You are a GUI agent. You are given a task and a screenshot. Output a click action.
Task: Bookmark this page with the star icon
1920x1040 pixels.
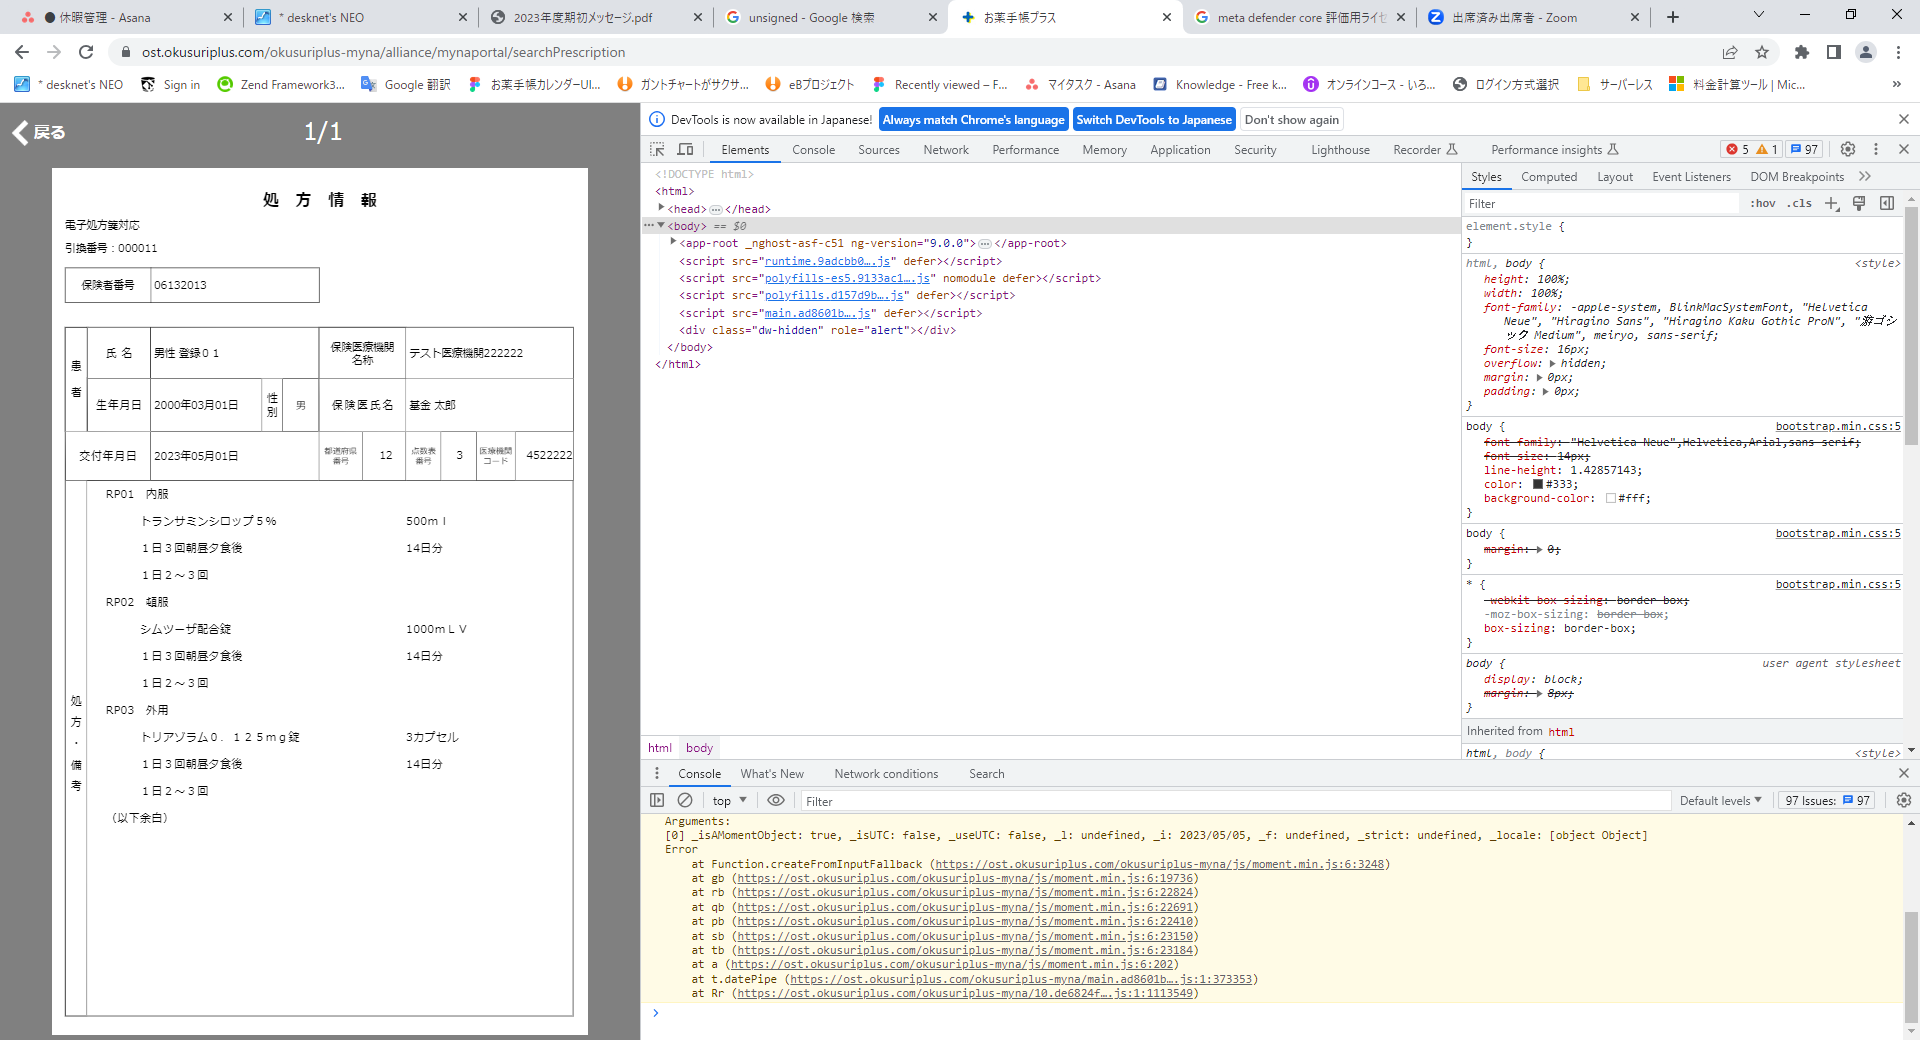[1762, 52]
